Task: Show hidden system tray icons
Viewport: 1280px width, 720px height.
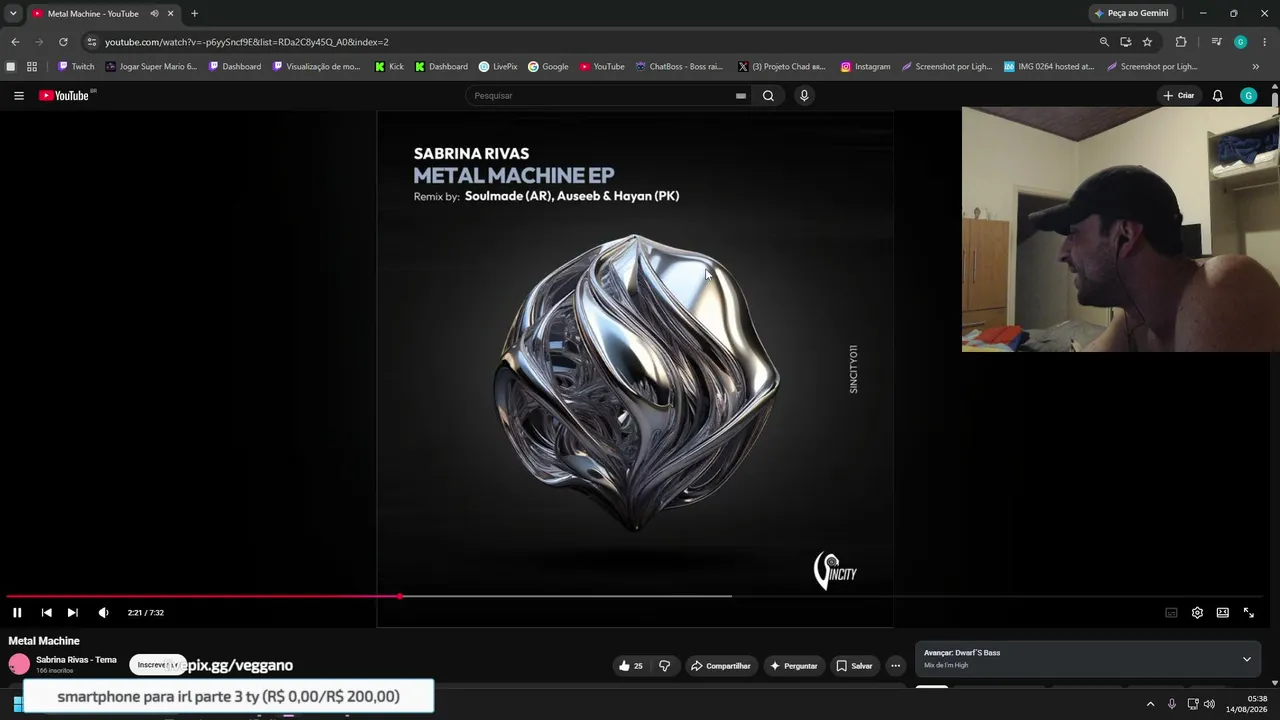Action: click(x=1150, y=704)
